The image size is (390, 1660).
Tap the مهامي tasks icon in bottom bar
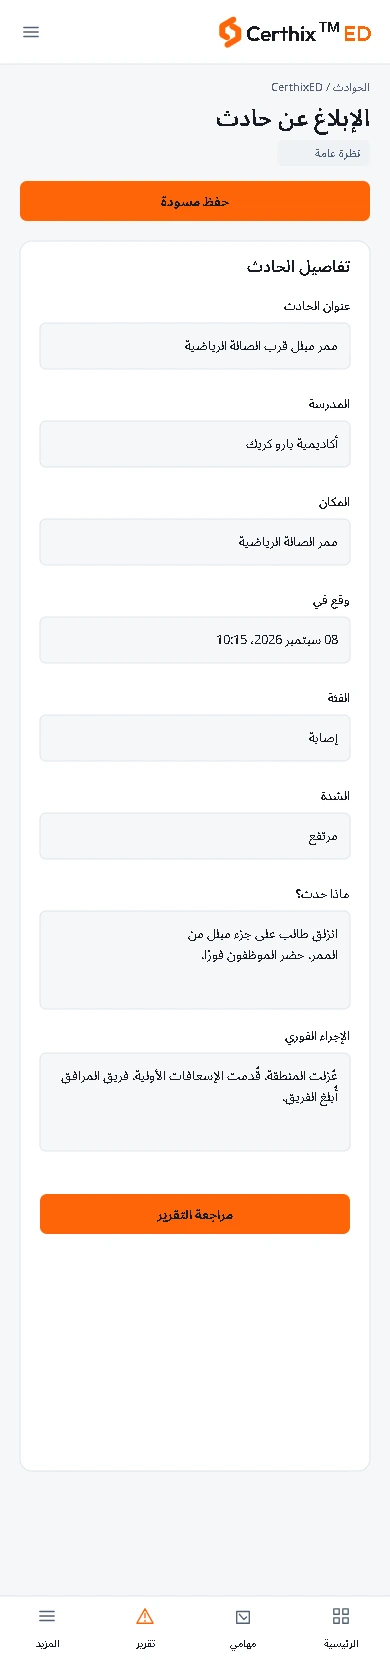point(243,1616)
